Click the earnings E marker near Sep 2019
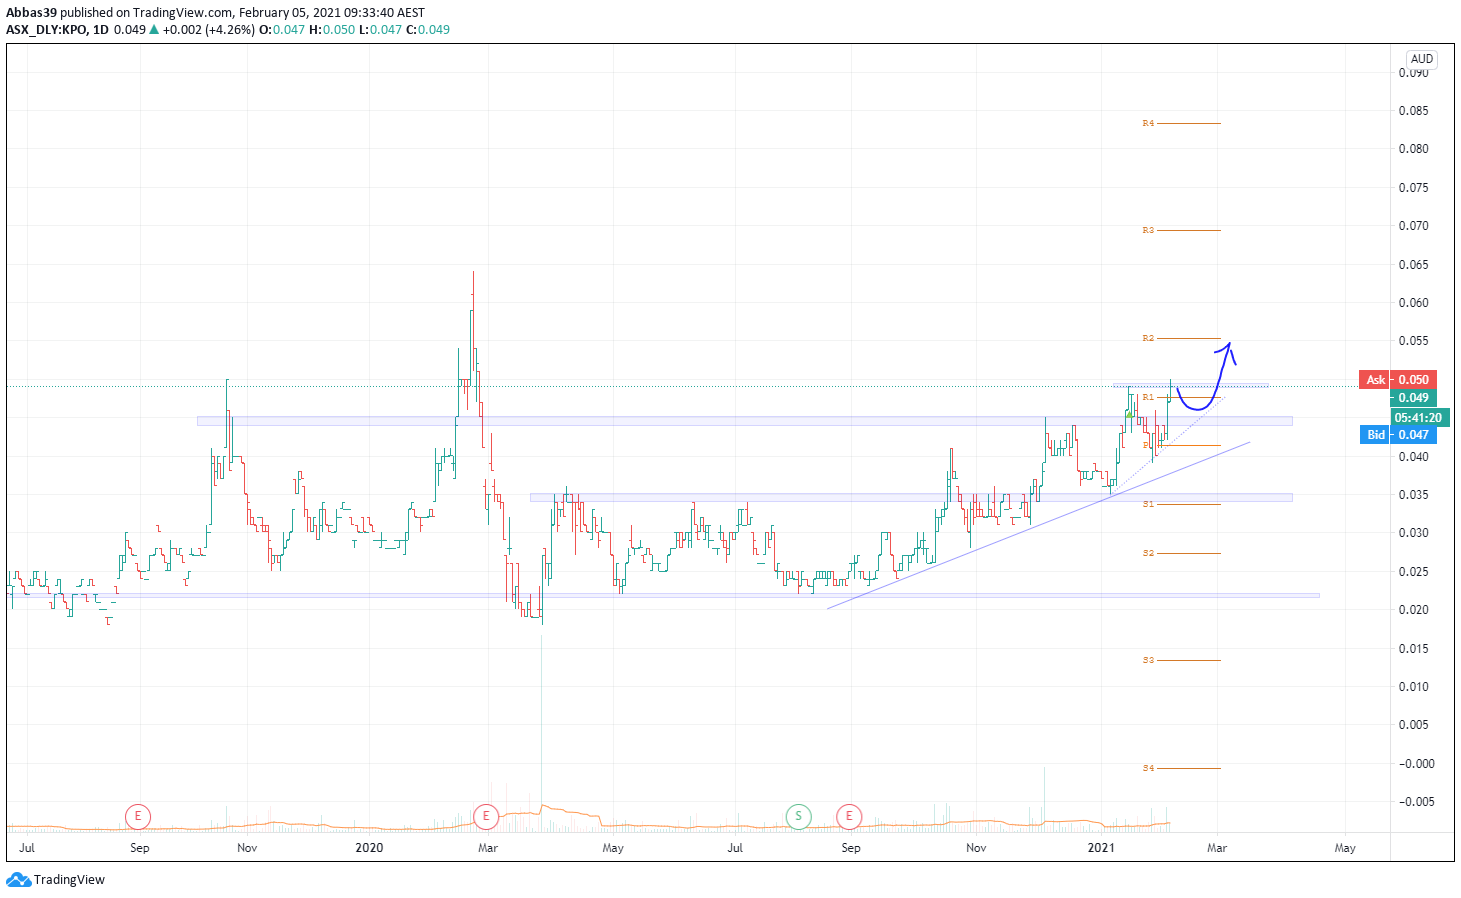1461x898 pixels. tap(138, 817)
